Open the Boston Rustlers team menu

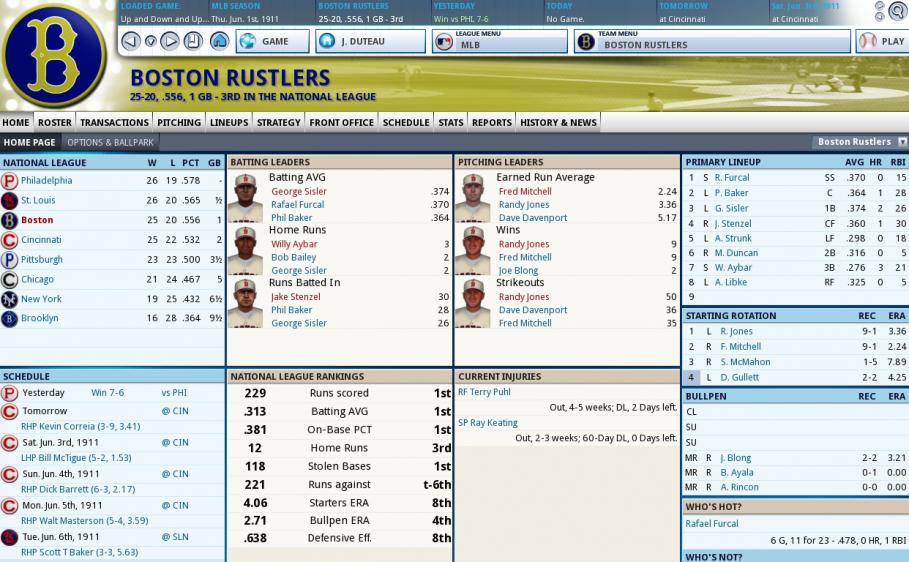coord(712,41)
